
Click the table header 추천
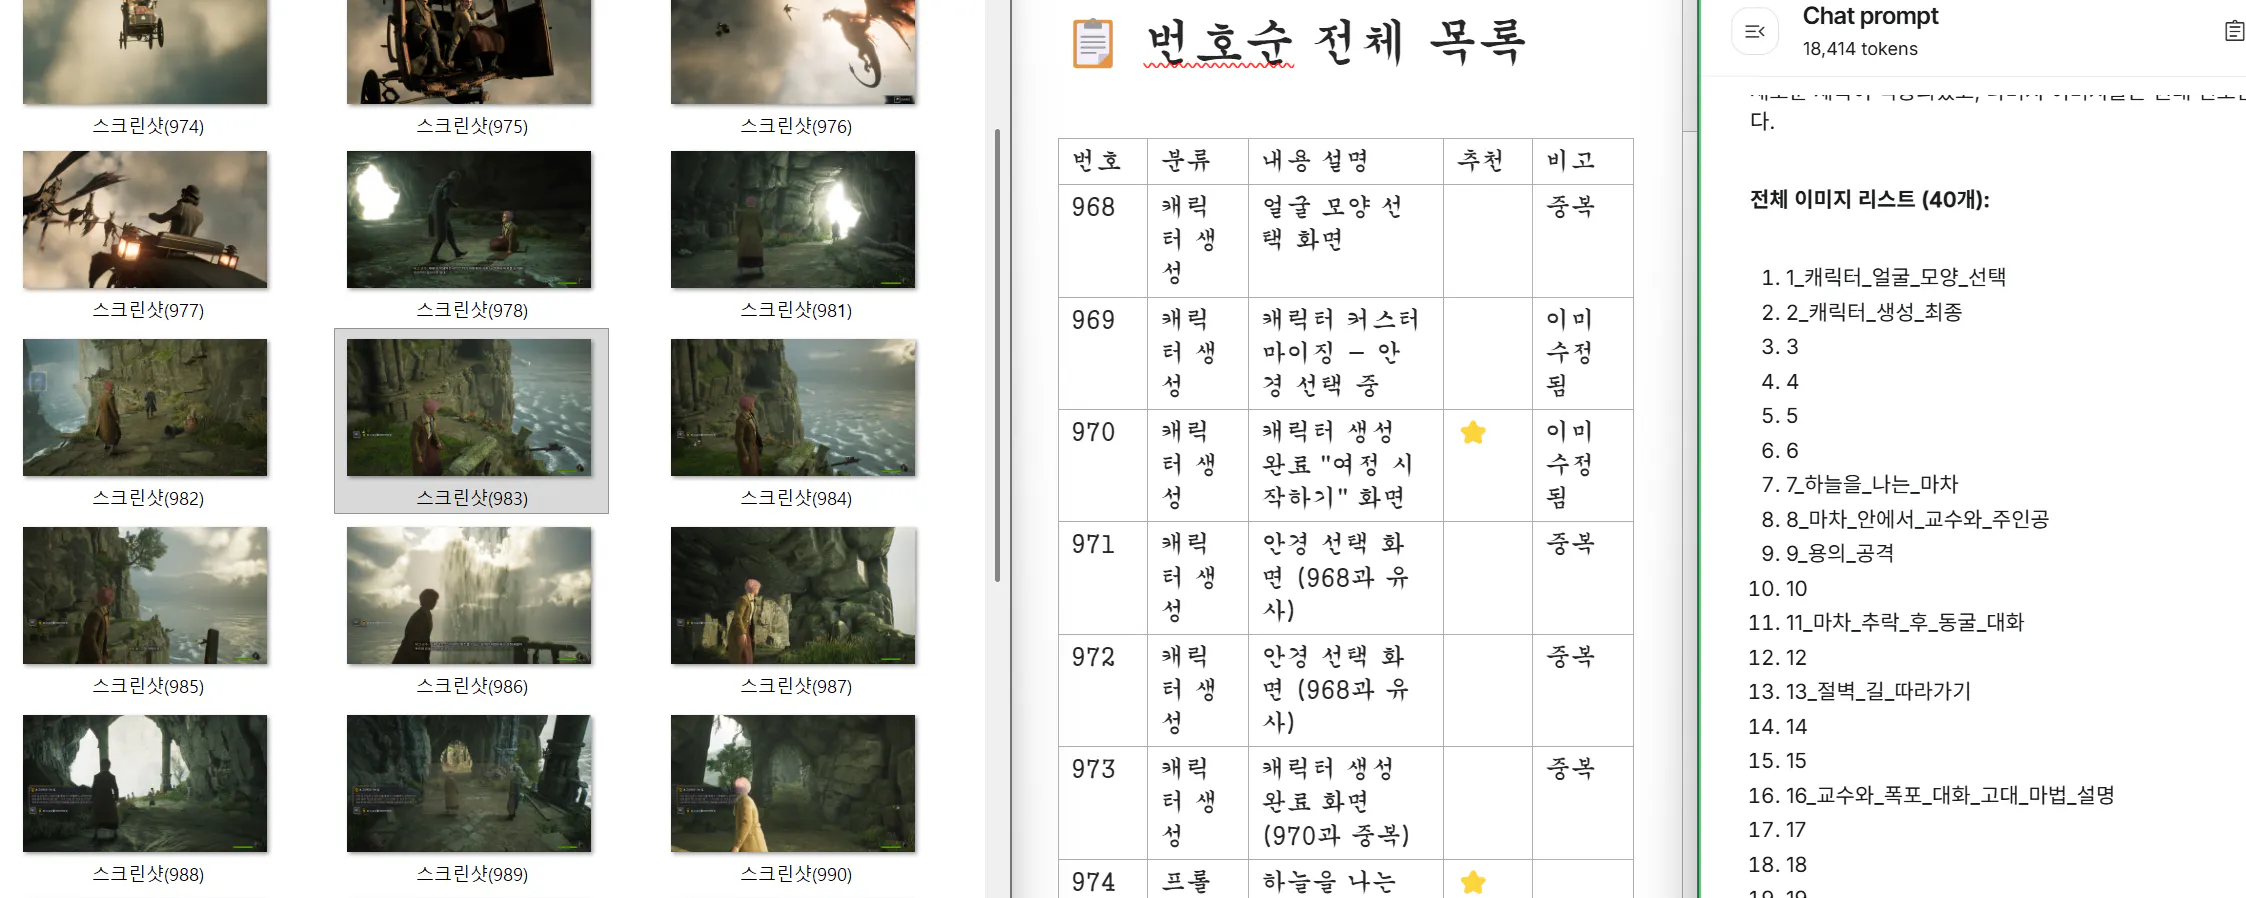1480,161
